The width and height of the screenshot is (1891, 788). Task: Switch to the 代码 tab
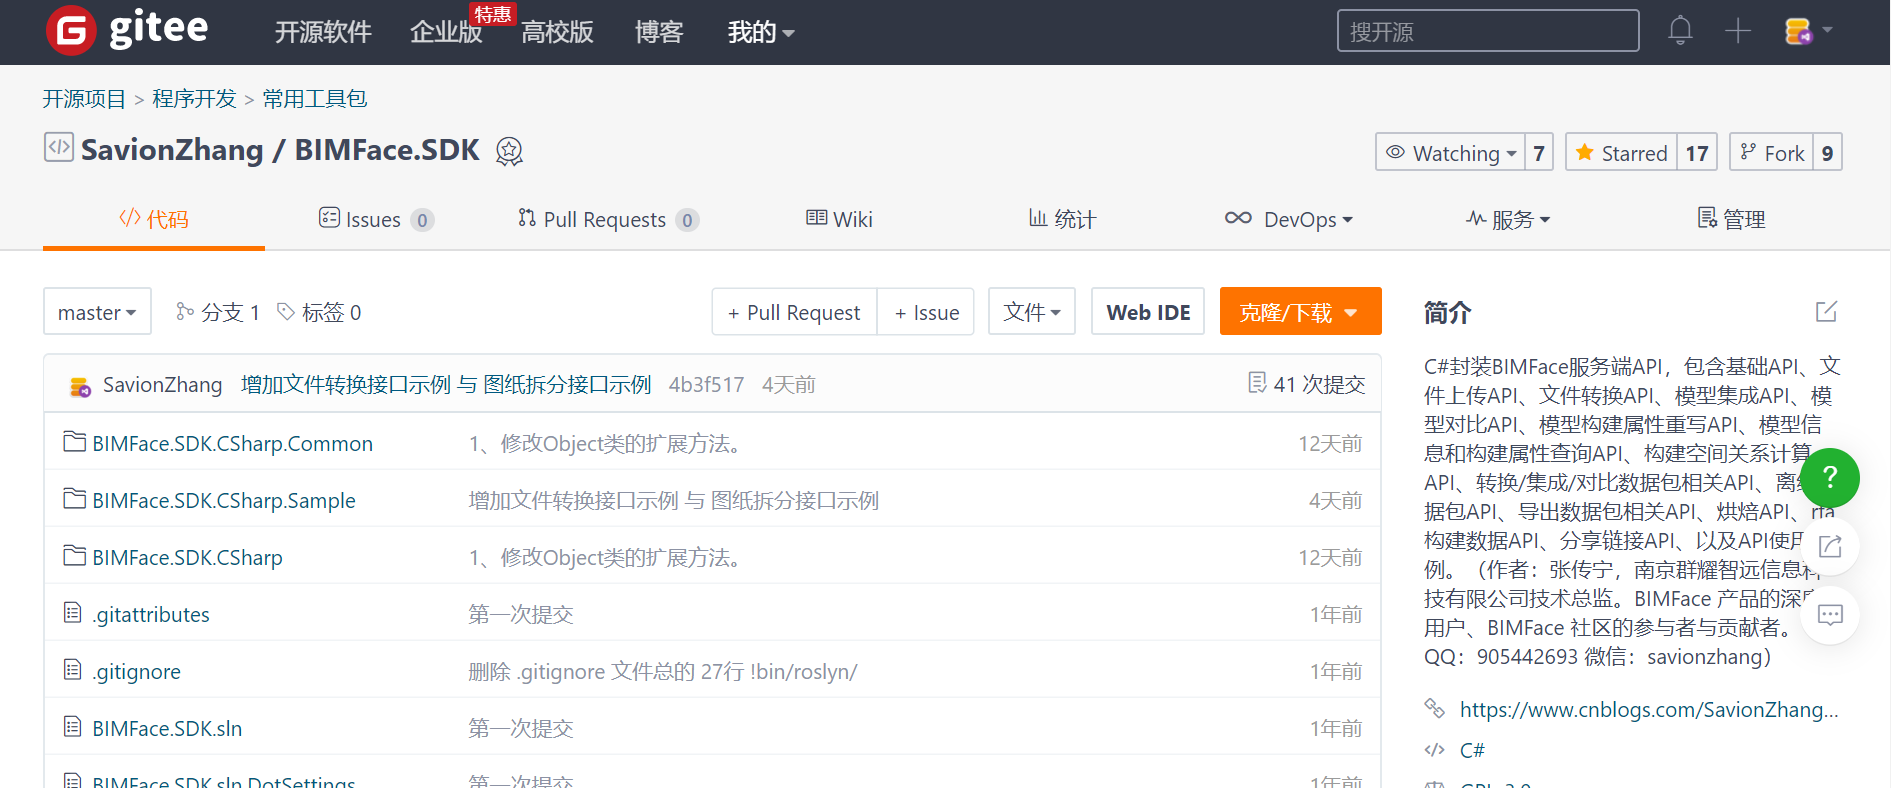click(x=154, y=219)
